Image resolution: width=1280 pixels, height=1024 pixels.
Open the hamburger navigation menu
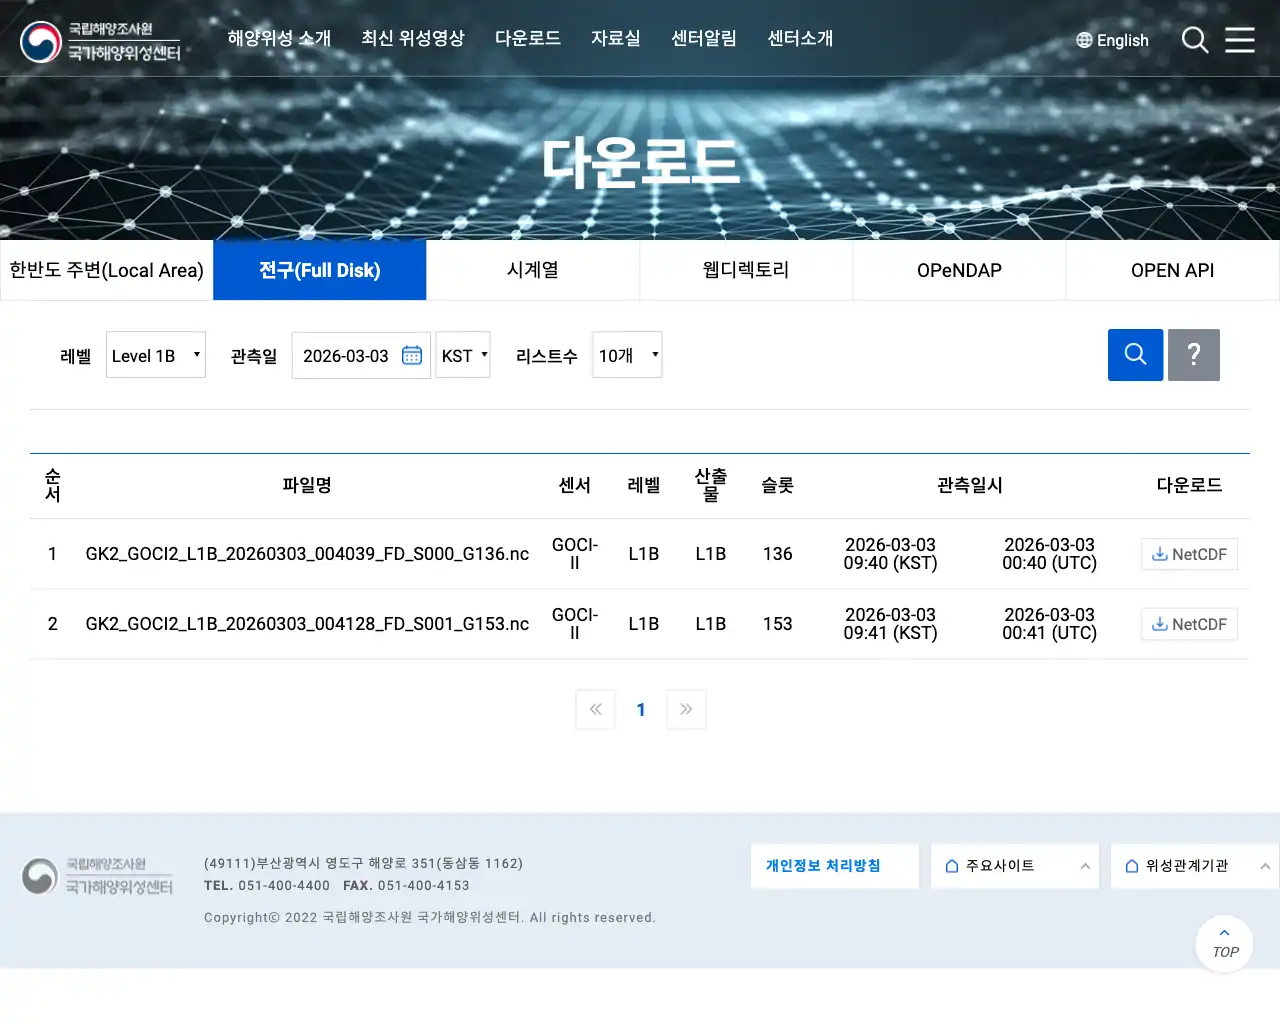tap(1240, 40)
